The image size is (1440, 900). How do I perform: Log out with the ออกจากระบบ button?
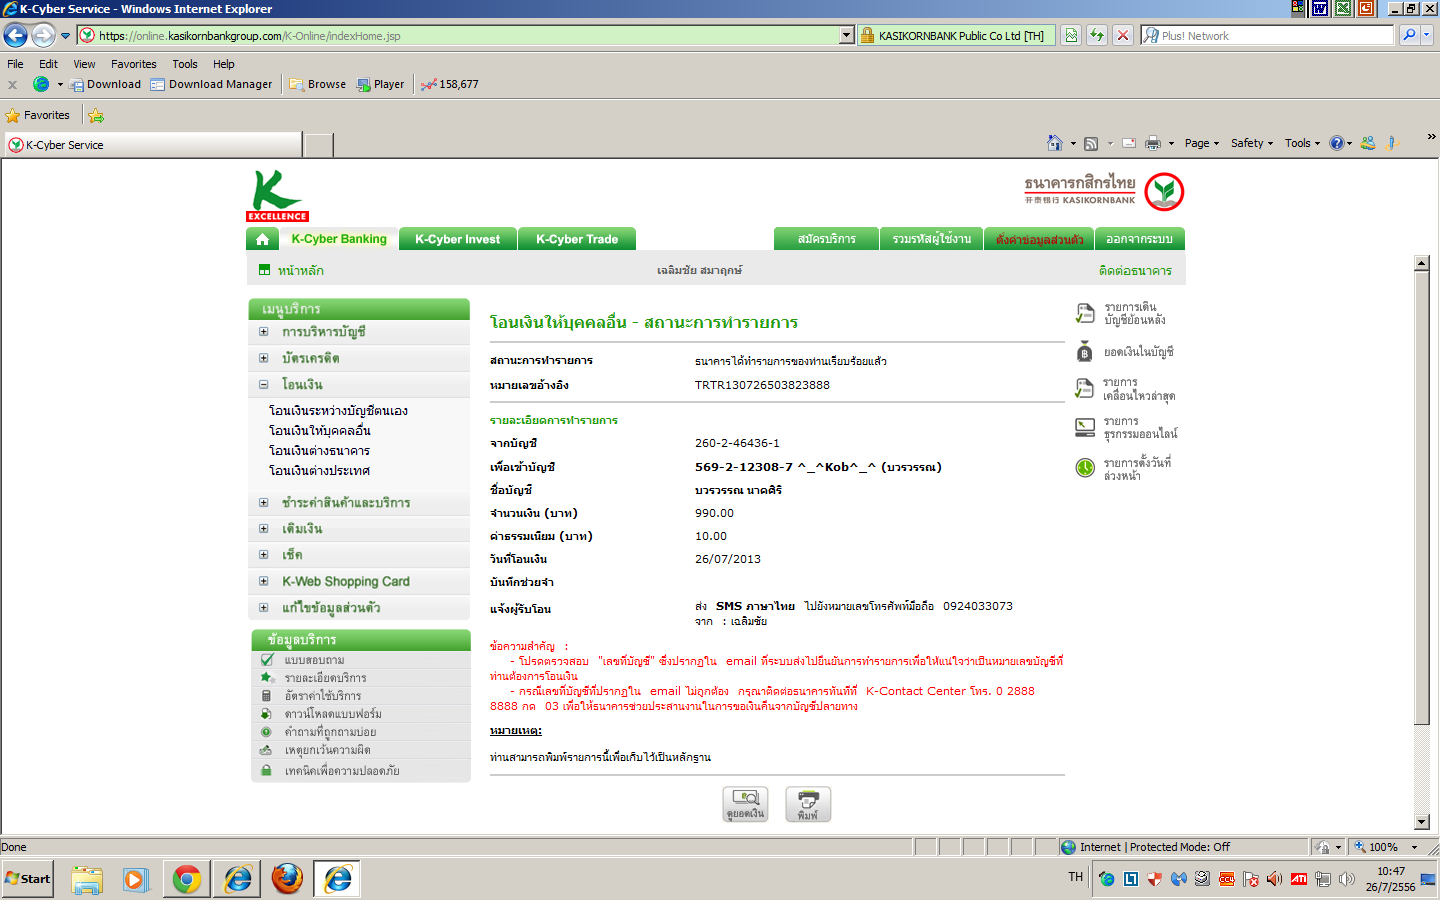tap(1139, 239)
